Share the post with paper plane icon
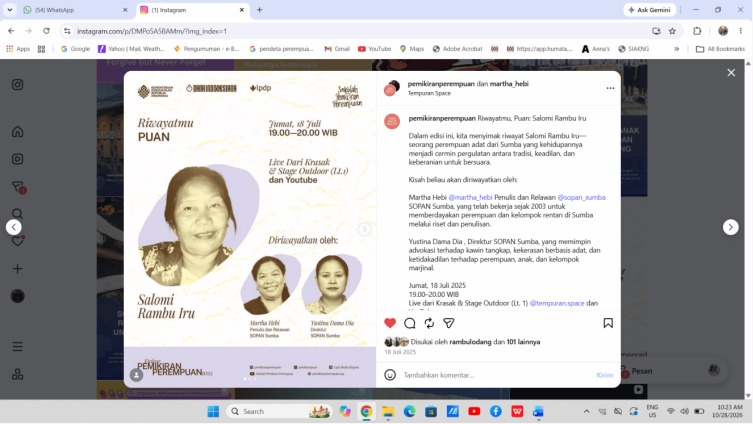753x424 pixels. 449,323
